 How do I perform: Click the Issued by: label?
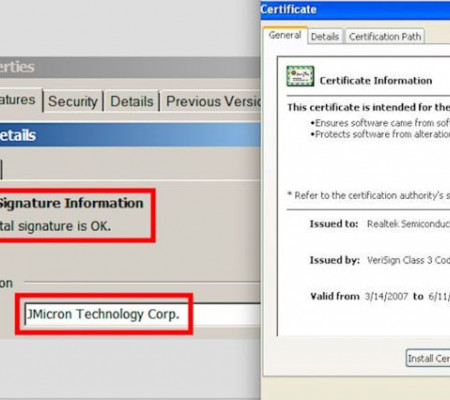[x=335, y=260]
